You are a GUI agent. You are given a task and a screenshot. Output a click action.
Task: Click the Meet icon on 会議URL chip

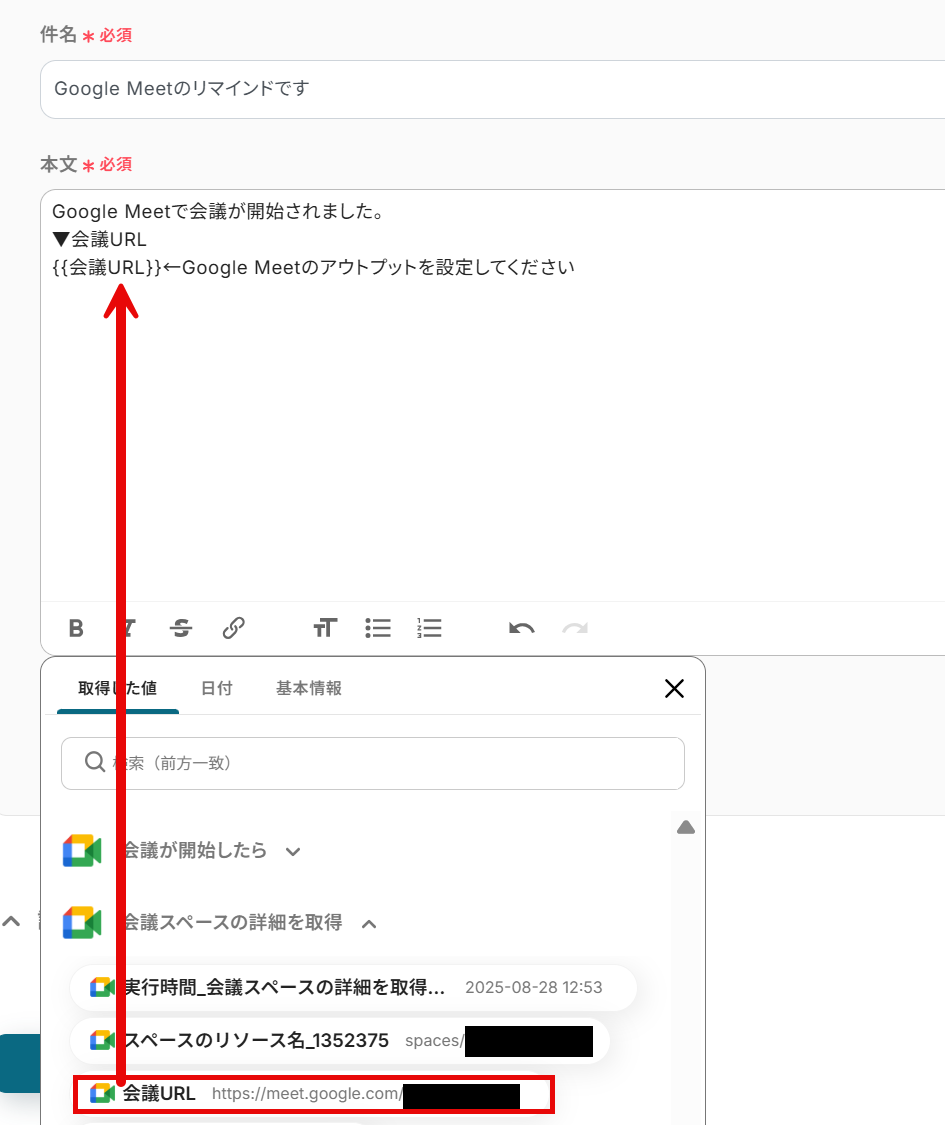(x=103, y=1093)
